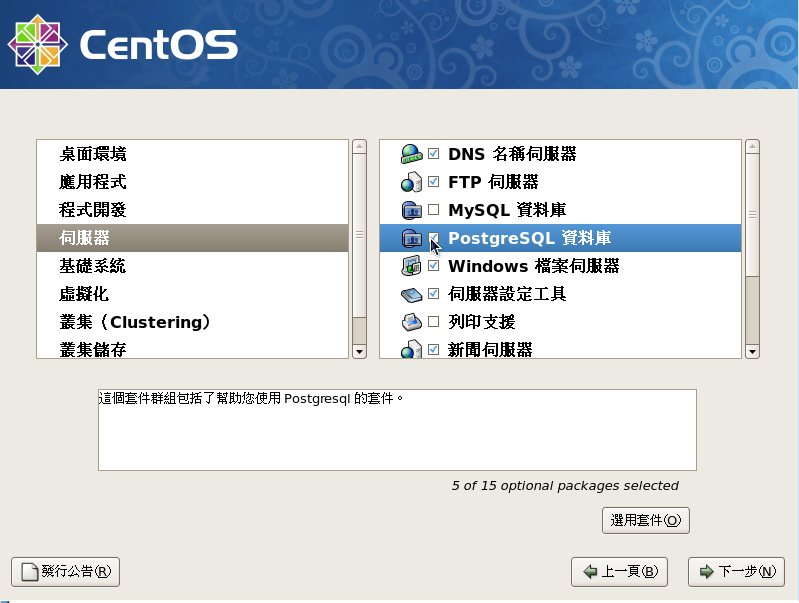The image size is (799, 603).
Task: Click the 伺服器設定工具 label
Action: click(x=507, y=294)
